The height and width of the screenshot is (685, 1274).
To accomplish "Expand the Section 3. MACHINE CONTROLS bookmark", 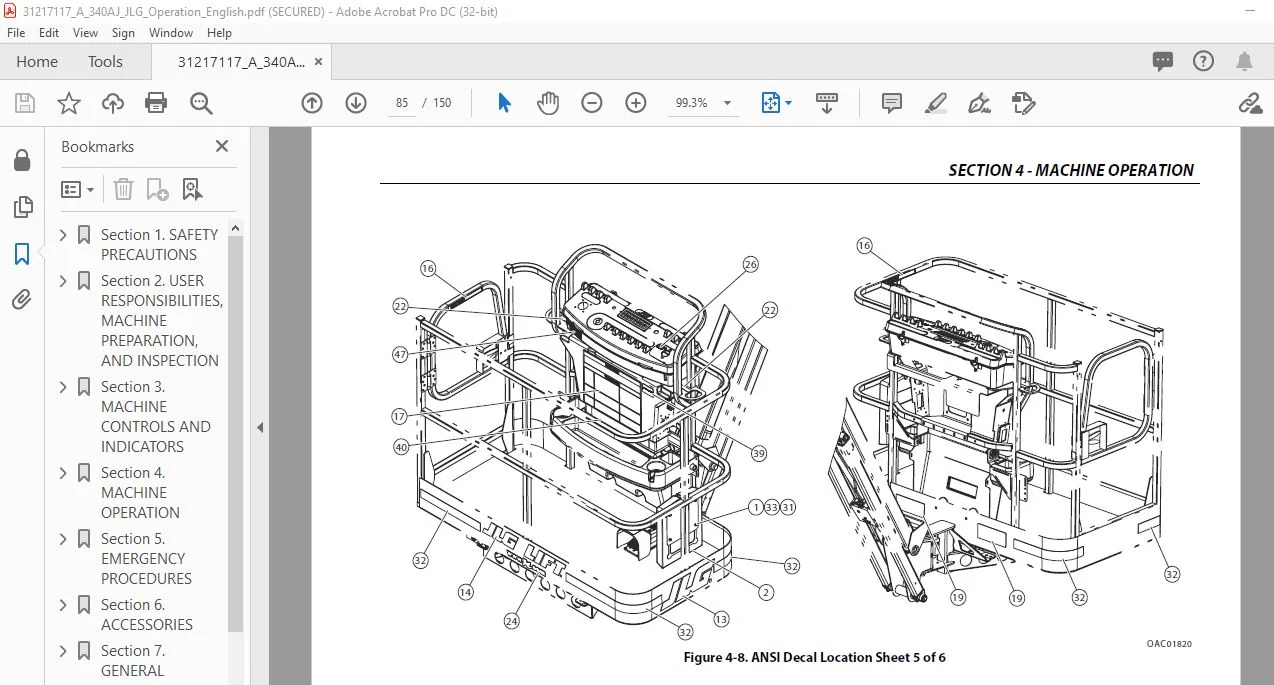I will tap(64, 387).
